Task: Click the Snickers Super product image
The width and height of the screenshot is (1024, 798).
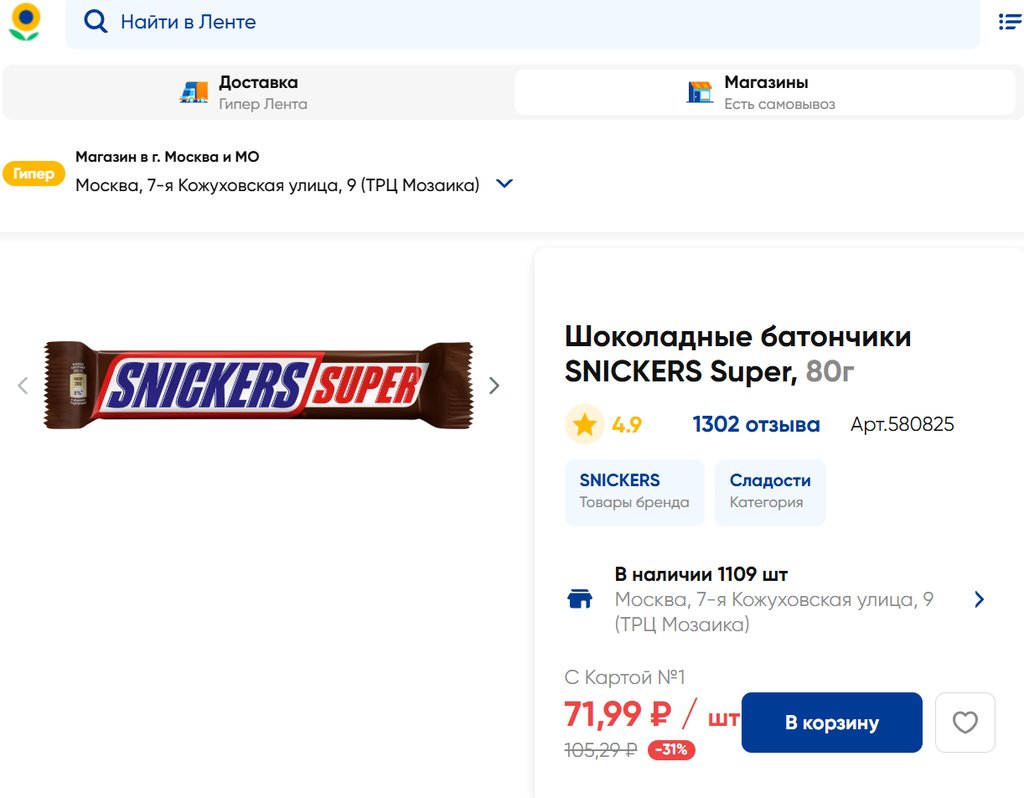Action: (x=258, y=386)
